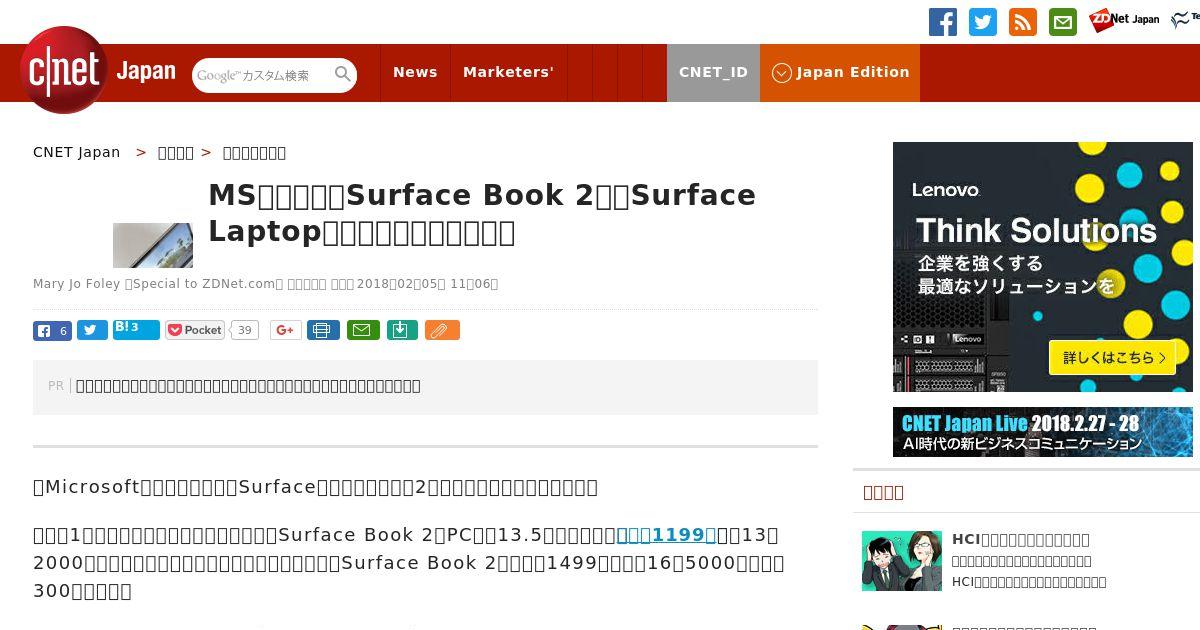Click the PR sponsored text link
The height and width of the screenshot is (630, 1200).
click(x=248, y=386)
